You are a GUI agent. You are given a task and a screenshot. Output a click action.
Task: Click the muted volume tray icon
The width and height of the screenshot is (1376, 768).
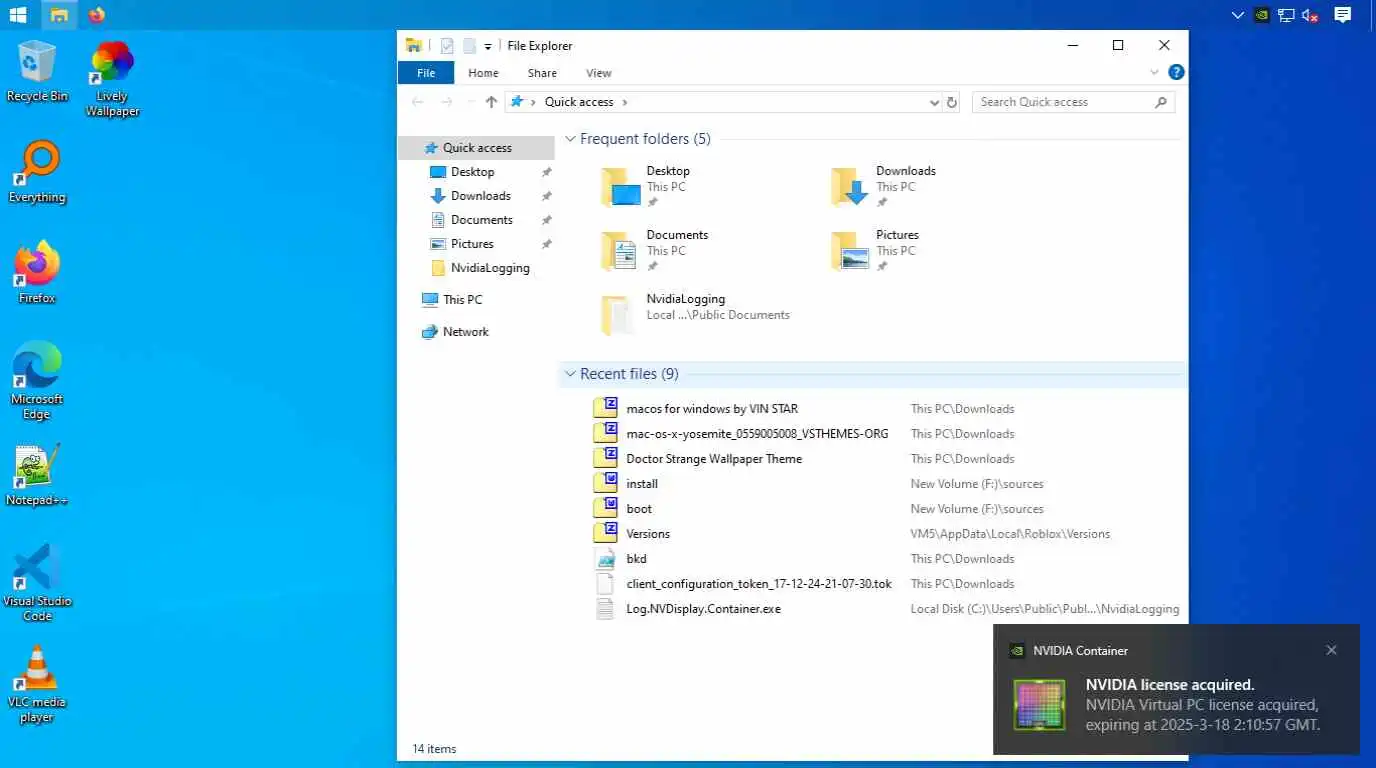click(1310, 15)
